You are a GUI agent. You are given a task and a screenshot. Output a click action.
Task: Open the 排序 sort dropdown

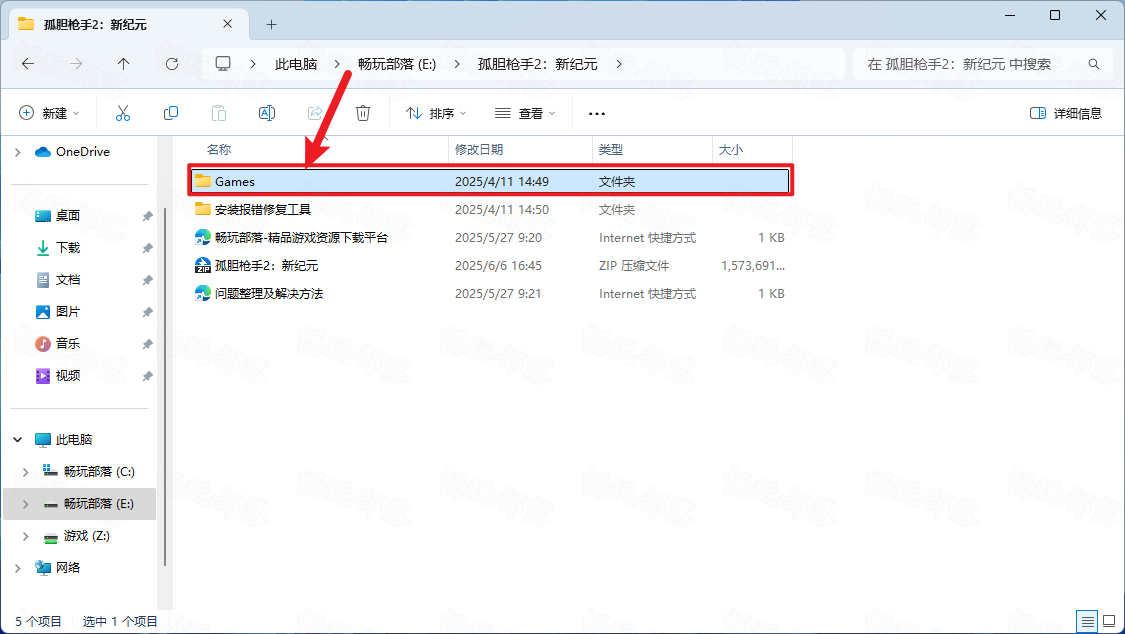[x=436, y=113]
